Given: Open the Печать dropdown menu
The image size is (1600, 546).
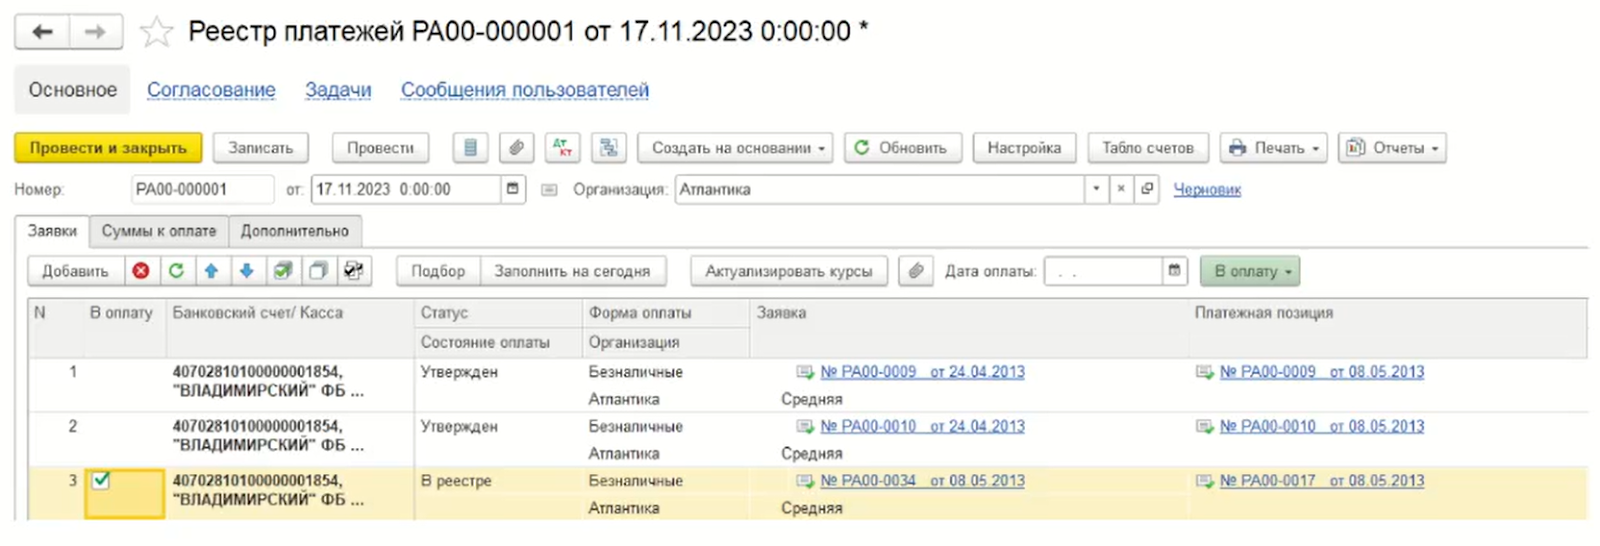Looking at the screenshot, I should [x=1274, y=148].
